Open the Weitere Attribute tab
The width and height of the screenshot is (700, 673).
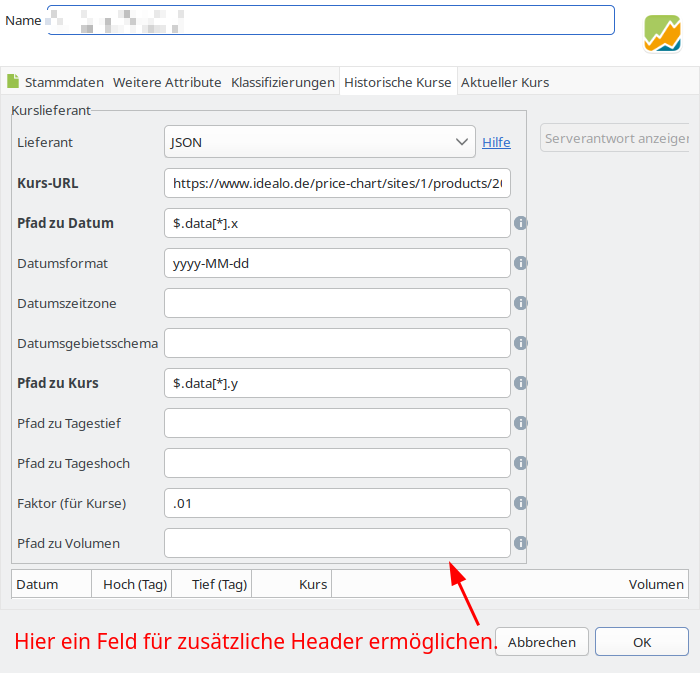pos(167,82)
